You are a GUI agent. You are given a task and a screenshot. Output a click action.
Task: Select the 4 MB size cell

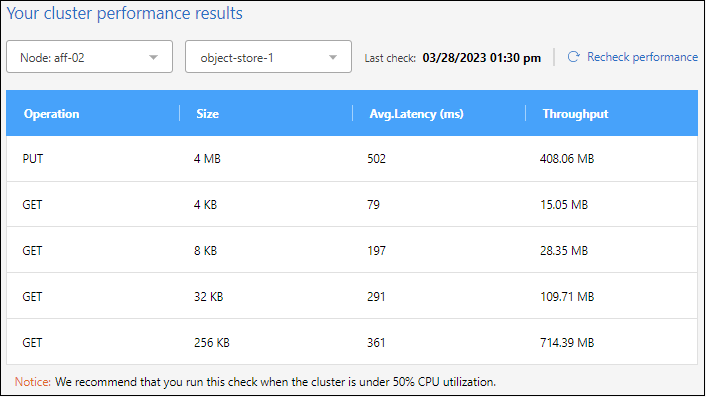click(x=208, y=159)
